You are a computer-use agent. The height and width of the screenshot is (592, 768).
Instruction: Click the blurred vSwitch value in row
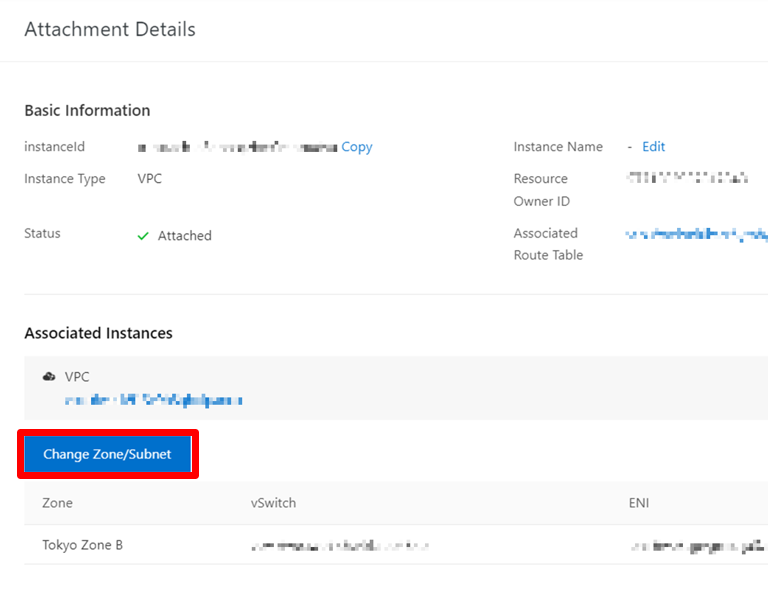coord(340,546)
